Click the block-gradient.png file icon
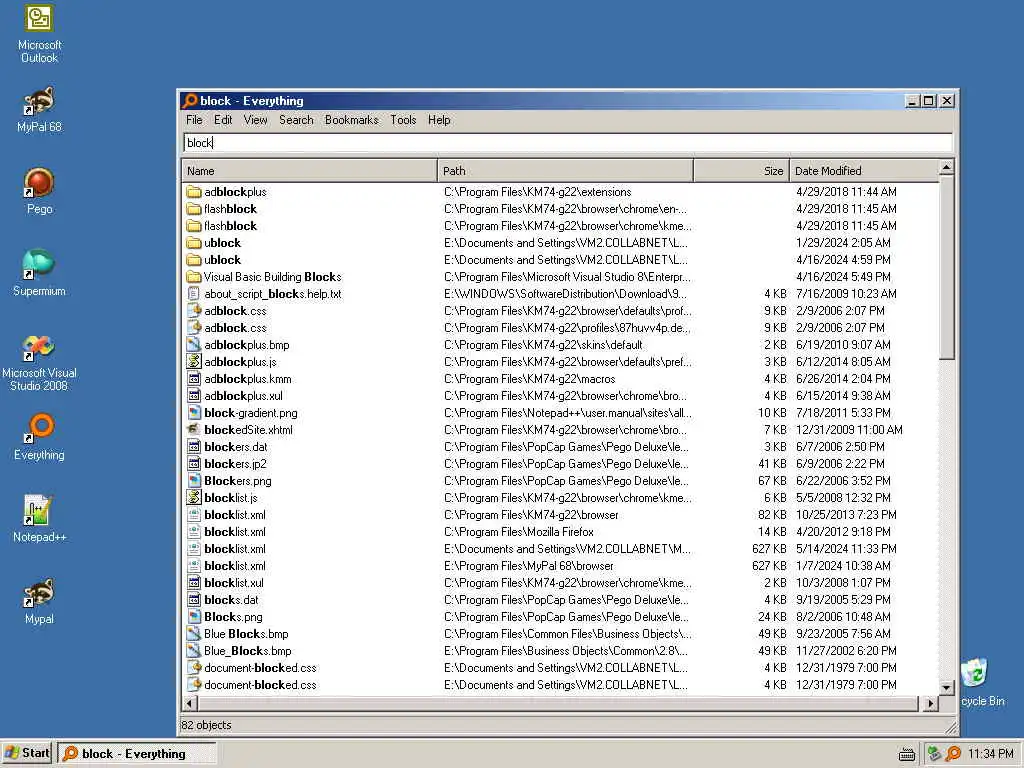 click(x=193, y=413)
